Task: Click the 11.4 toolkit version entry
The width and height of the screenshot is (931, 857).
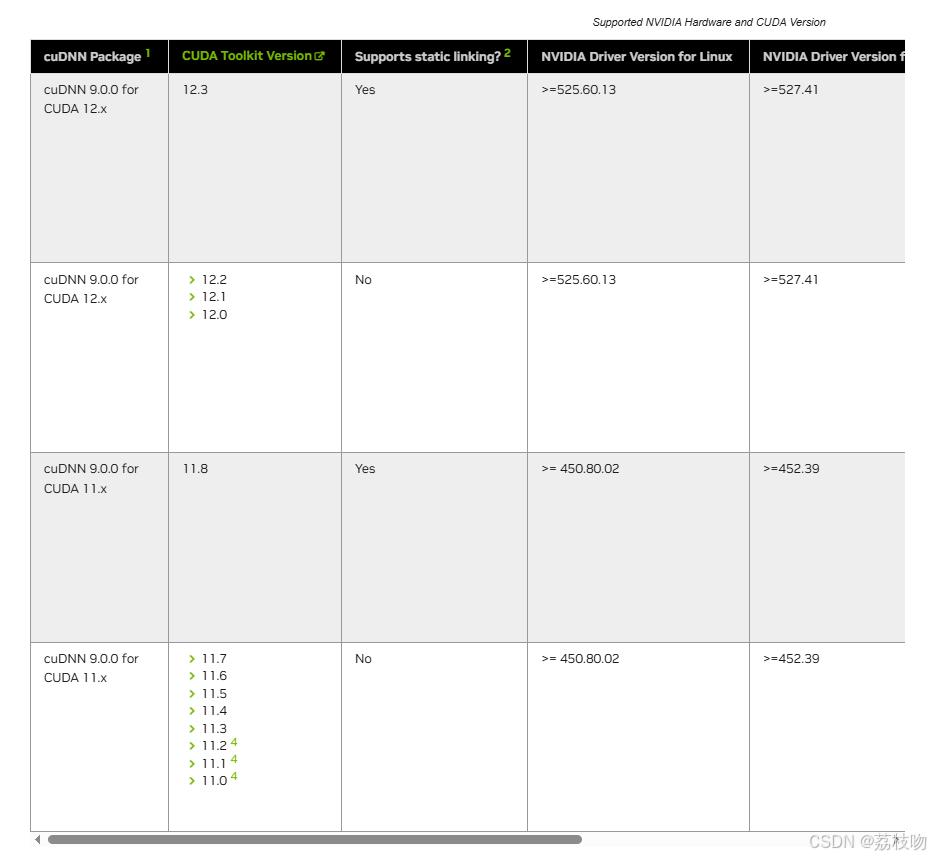Action: 214,711
